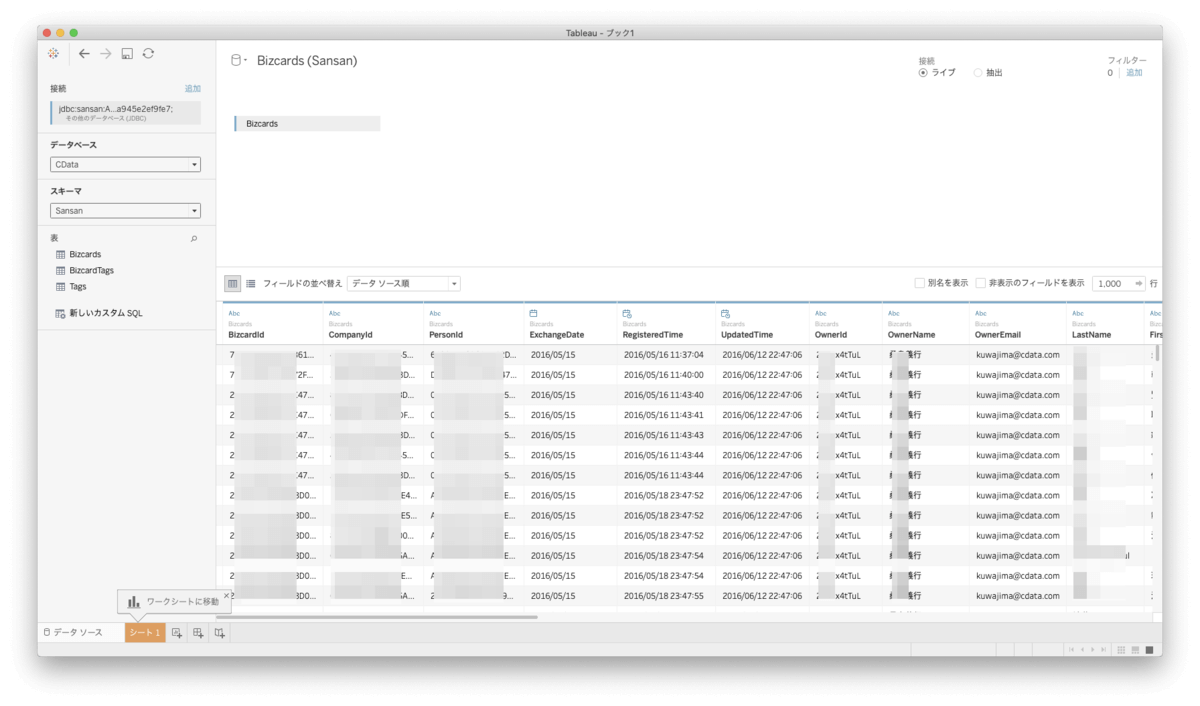Show the sheet sorter grid view icon
The height and width of the screenshot is (706, 1200).
point(1122,650)
